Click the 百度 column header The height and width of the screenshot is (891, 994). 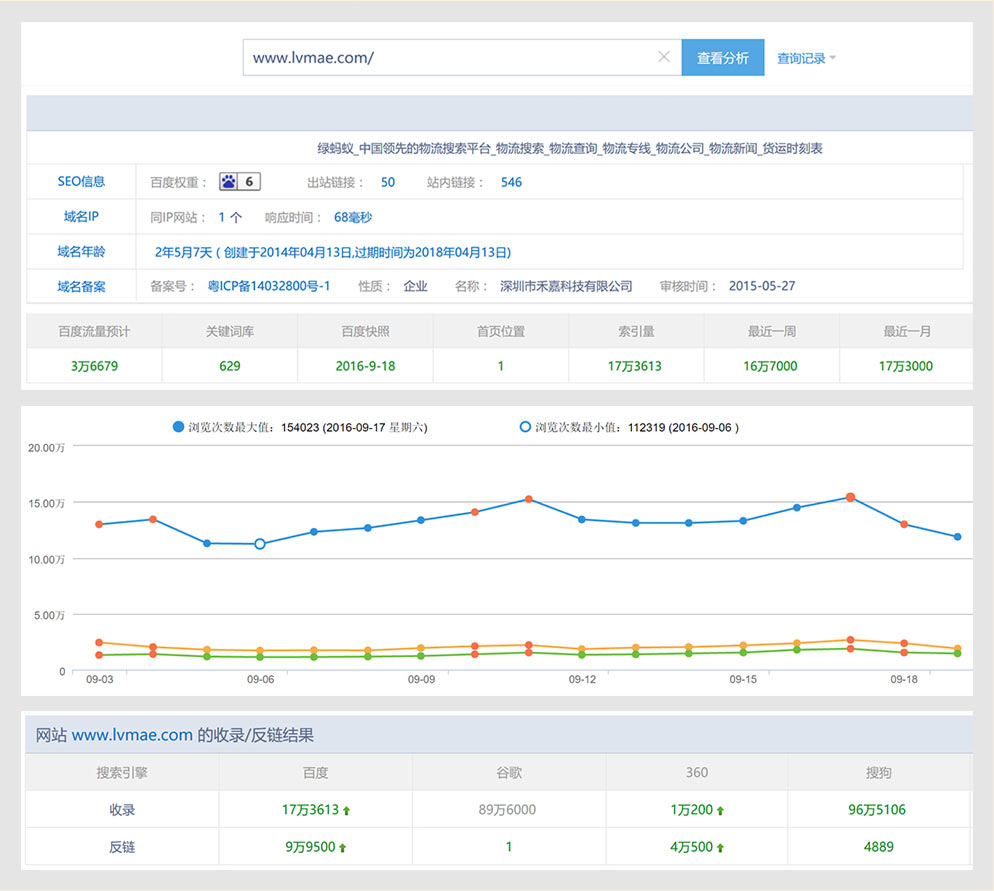(x=315, y=772)
